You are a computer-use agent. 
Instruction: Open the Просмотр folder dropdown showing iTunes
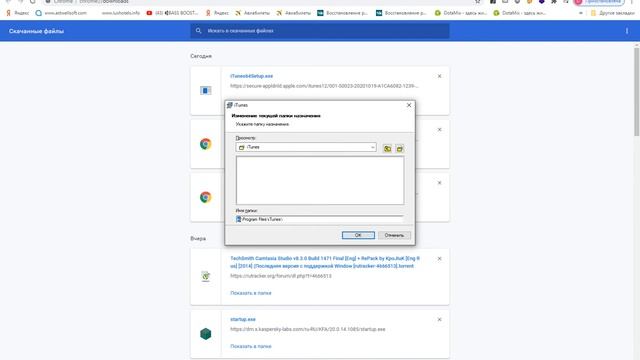306,147
